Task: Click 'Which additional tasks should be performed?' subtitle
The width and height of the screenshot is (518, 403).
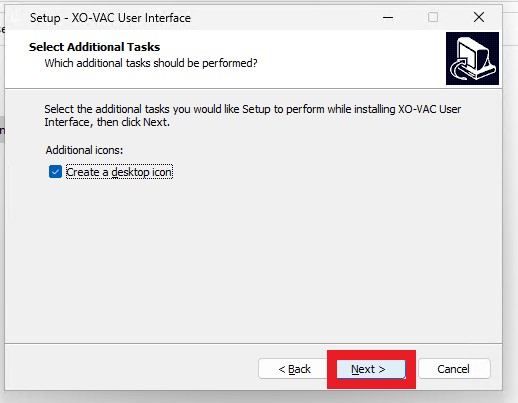Action: pyautogui.click(x=151, y=63)
